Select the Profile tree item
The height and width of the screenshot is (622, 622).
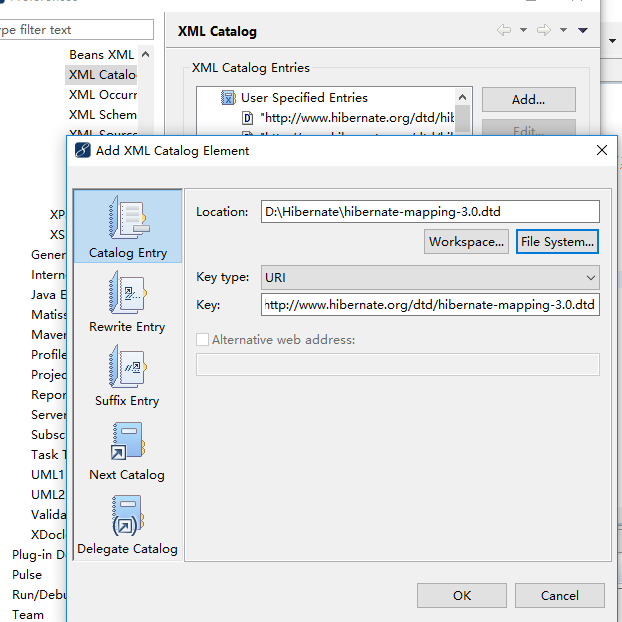click(48, 354)
